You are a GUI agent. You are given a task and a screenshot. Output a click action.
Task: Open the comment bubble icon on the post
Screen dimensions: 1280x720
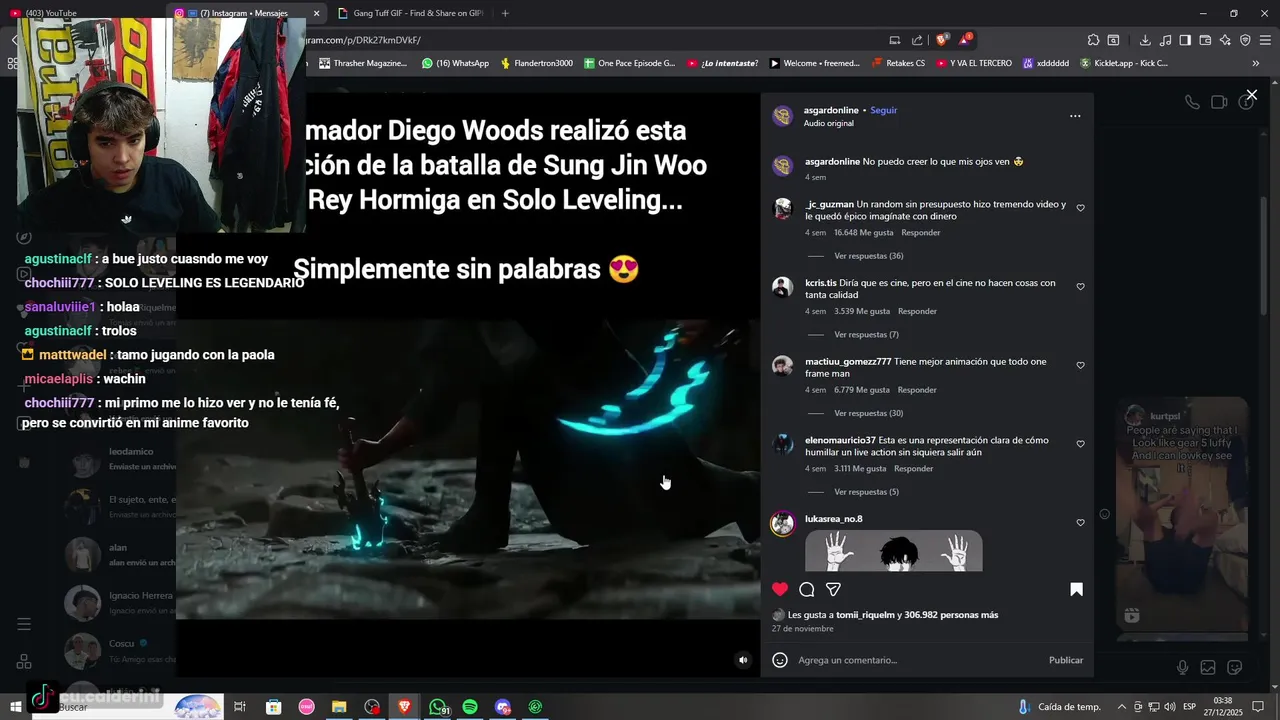[807, 589]
